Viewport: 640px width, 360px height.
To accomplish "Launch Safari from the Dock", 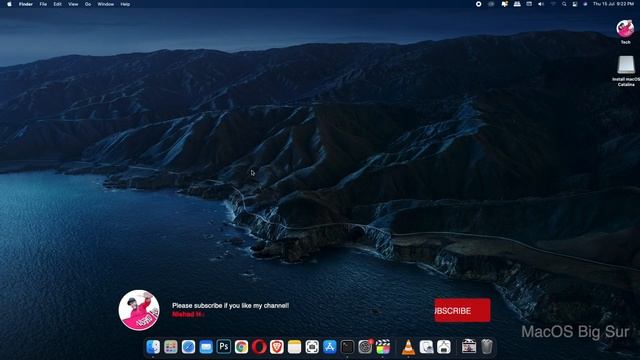I will pos(188,347).
